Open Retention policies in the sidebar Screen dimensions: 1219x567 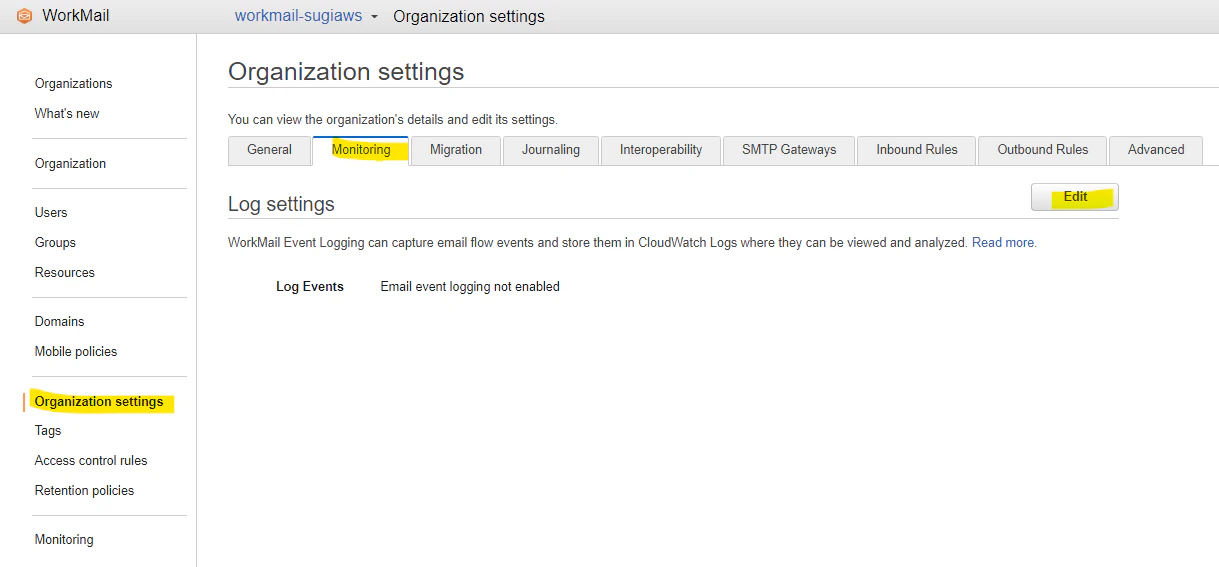(x=84, y=491)
